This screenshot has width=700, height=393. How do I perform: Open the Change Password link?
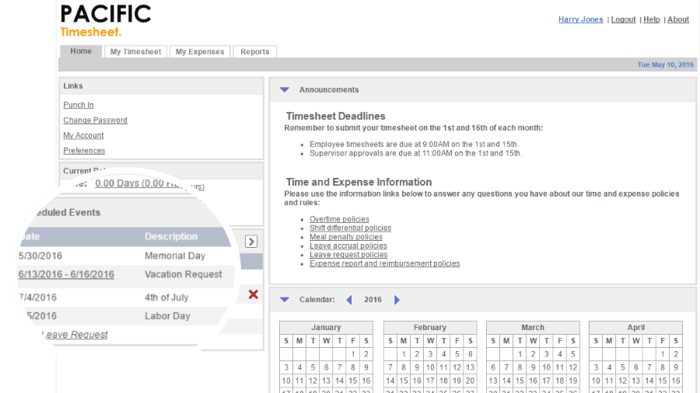[95, 120]
